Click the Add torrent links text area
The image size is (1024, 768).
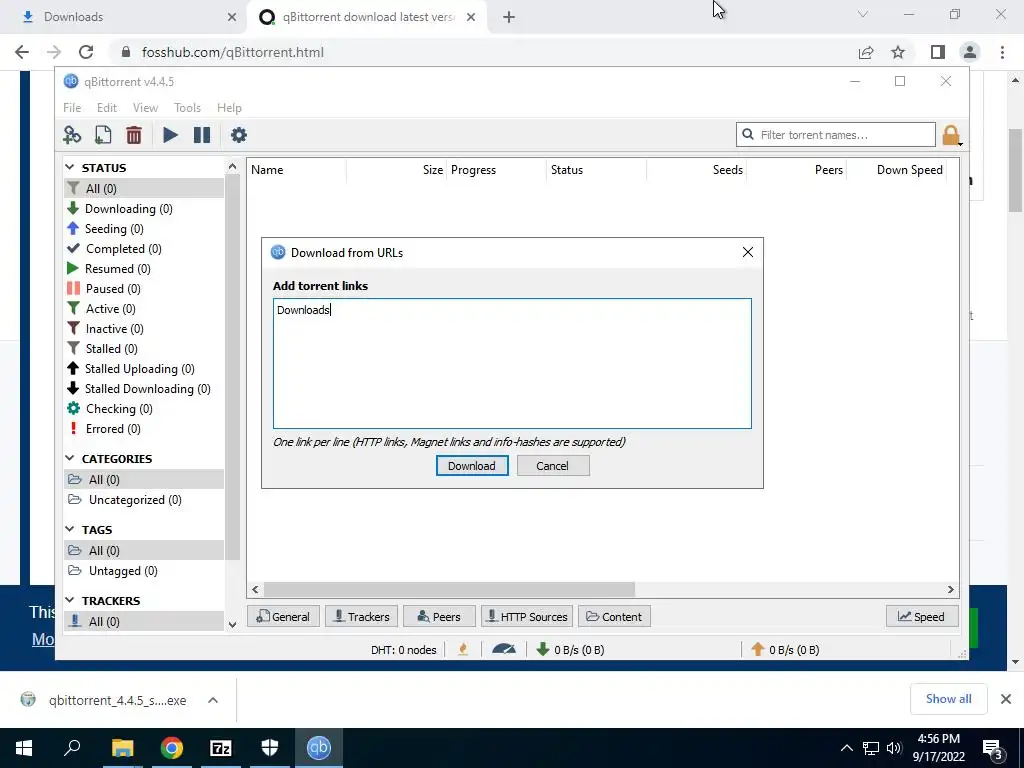(x=512, y=363)
